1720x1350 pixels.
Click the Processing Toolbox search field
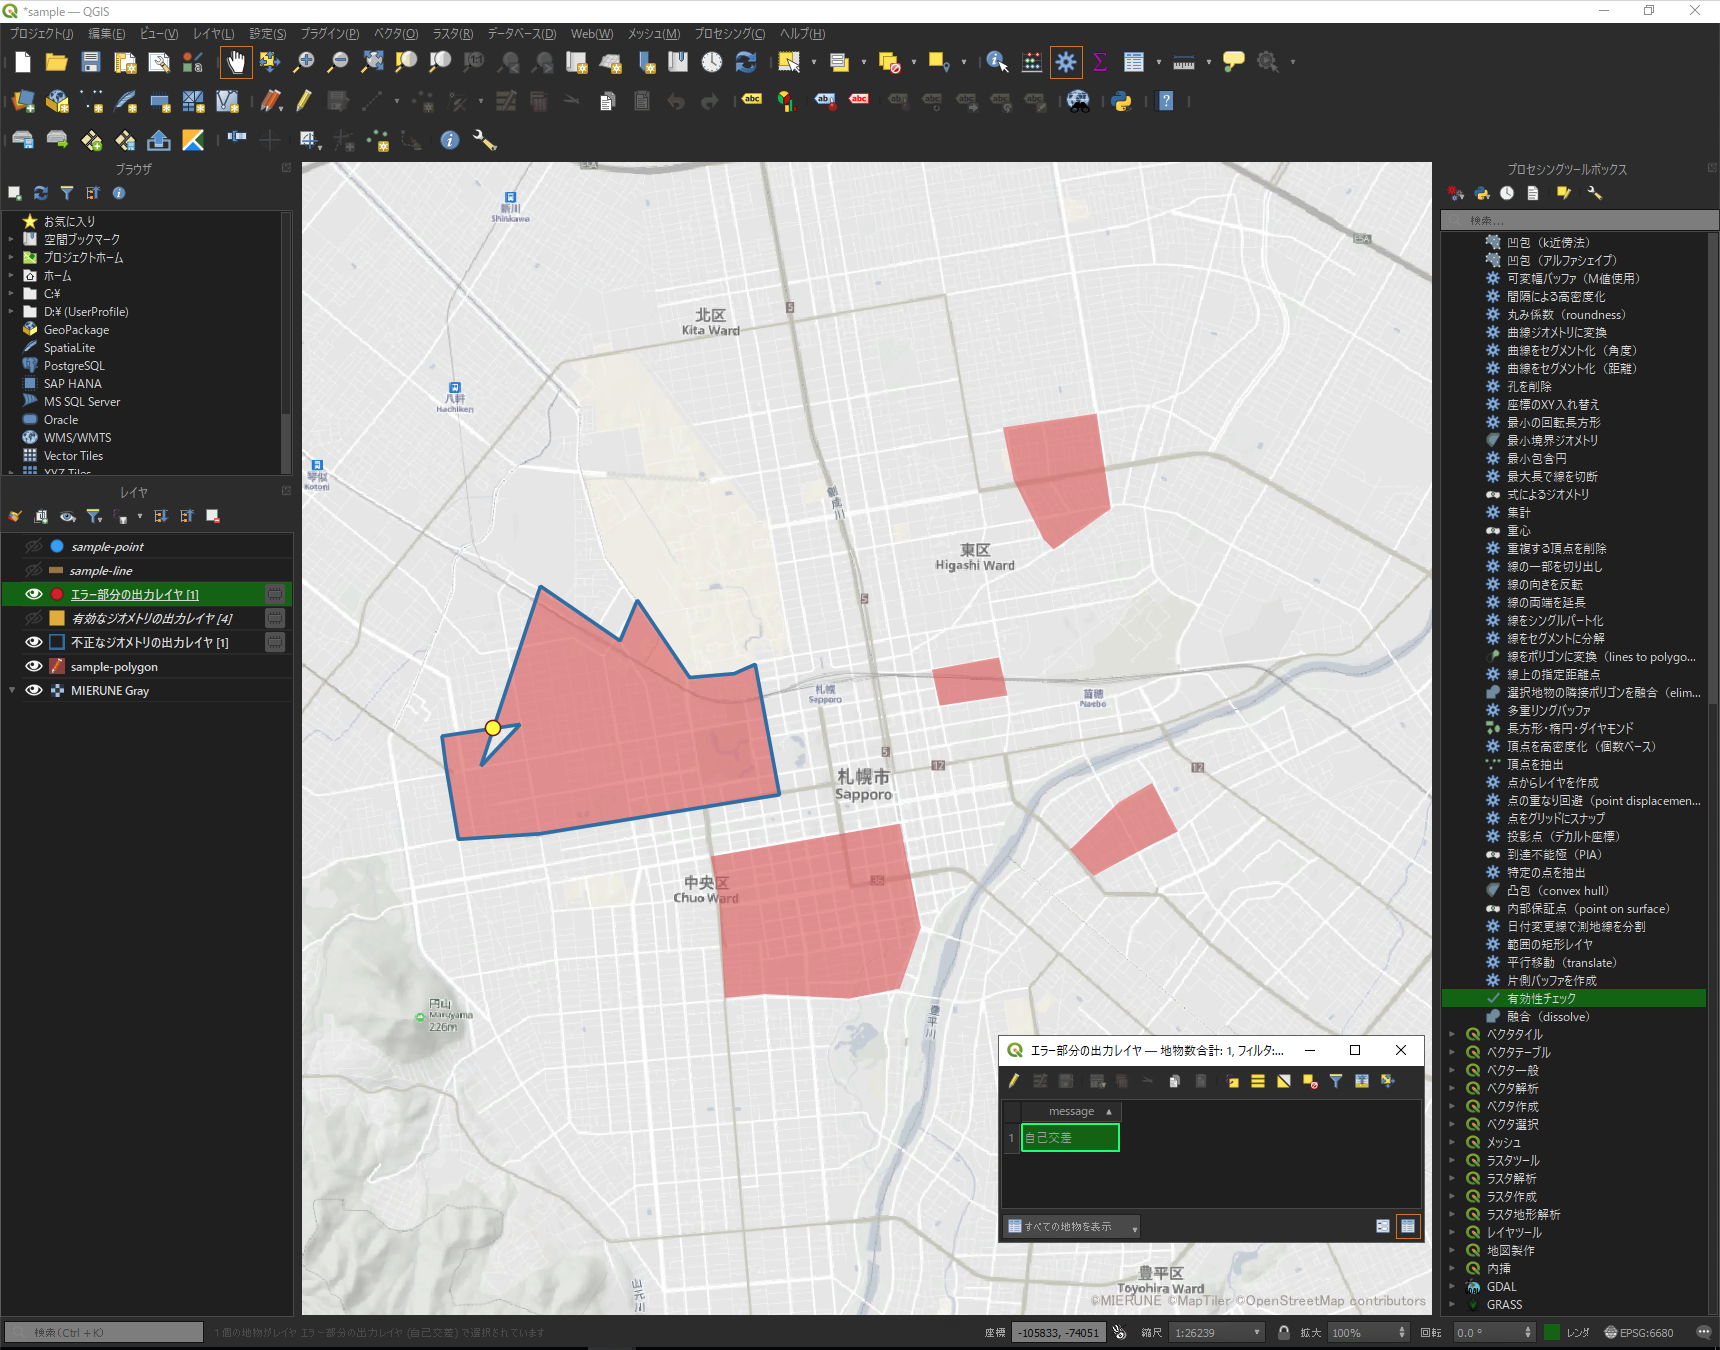(x=1579, y=220)
